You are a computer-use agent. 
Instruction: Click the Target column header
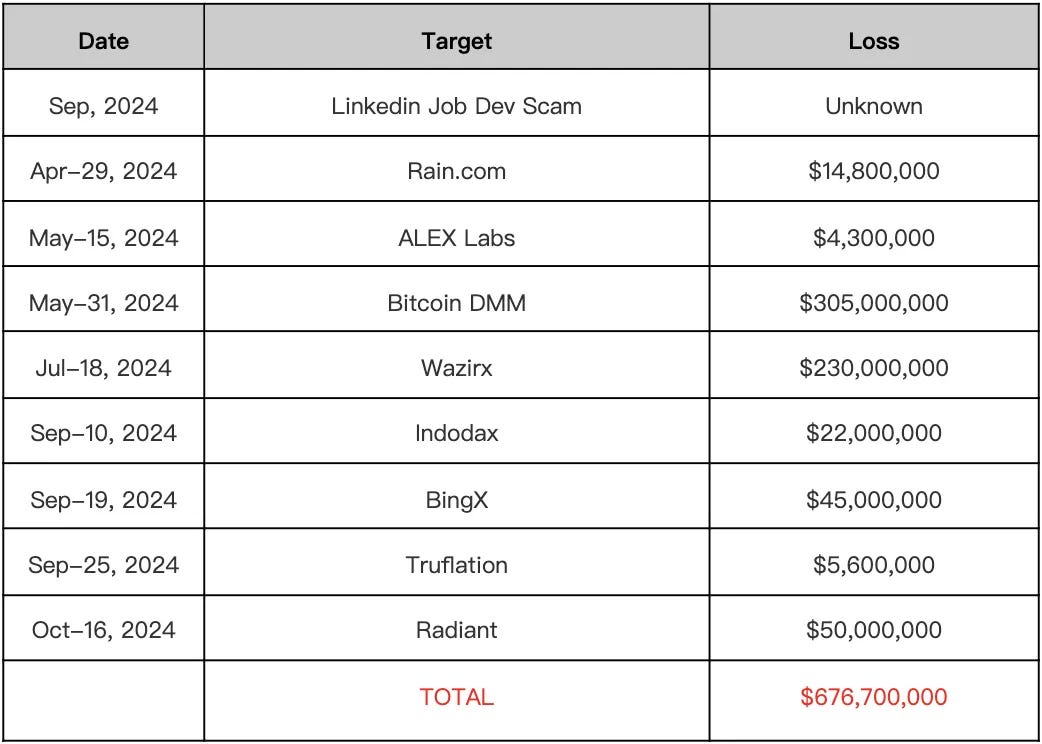click(x=456, y=41)
